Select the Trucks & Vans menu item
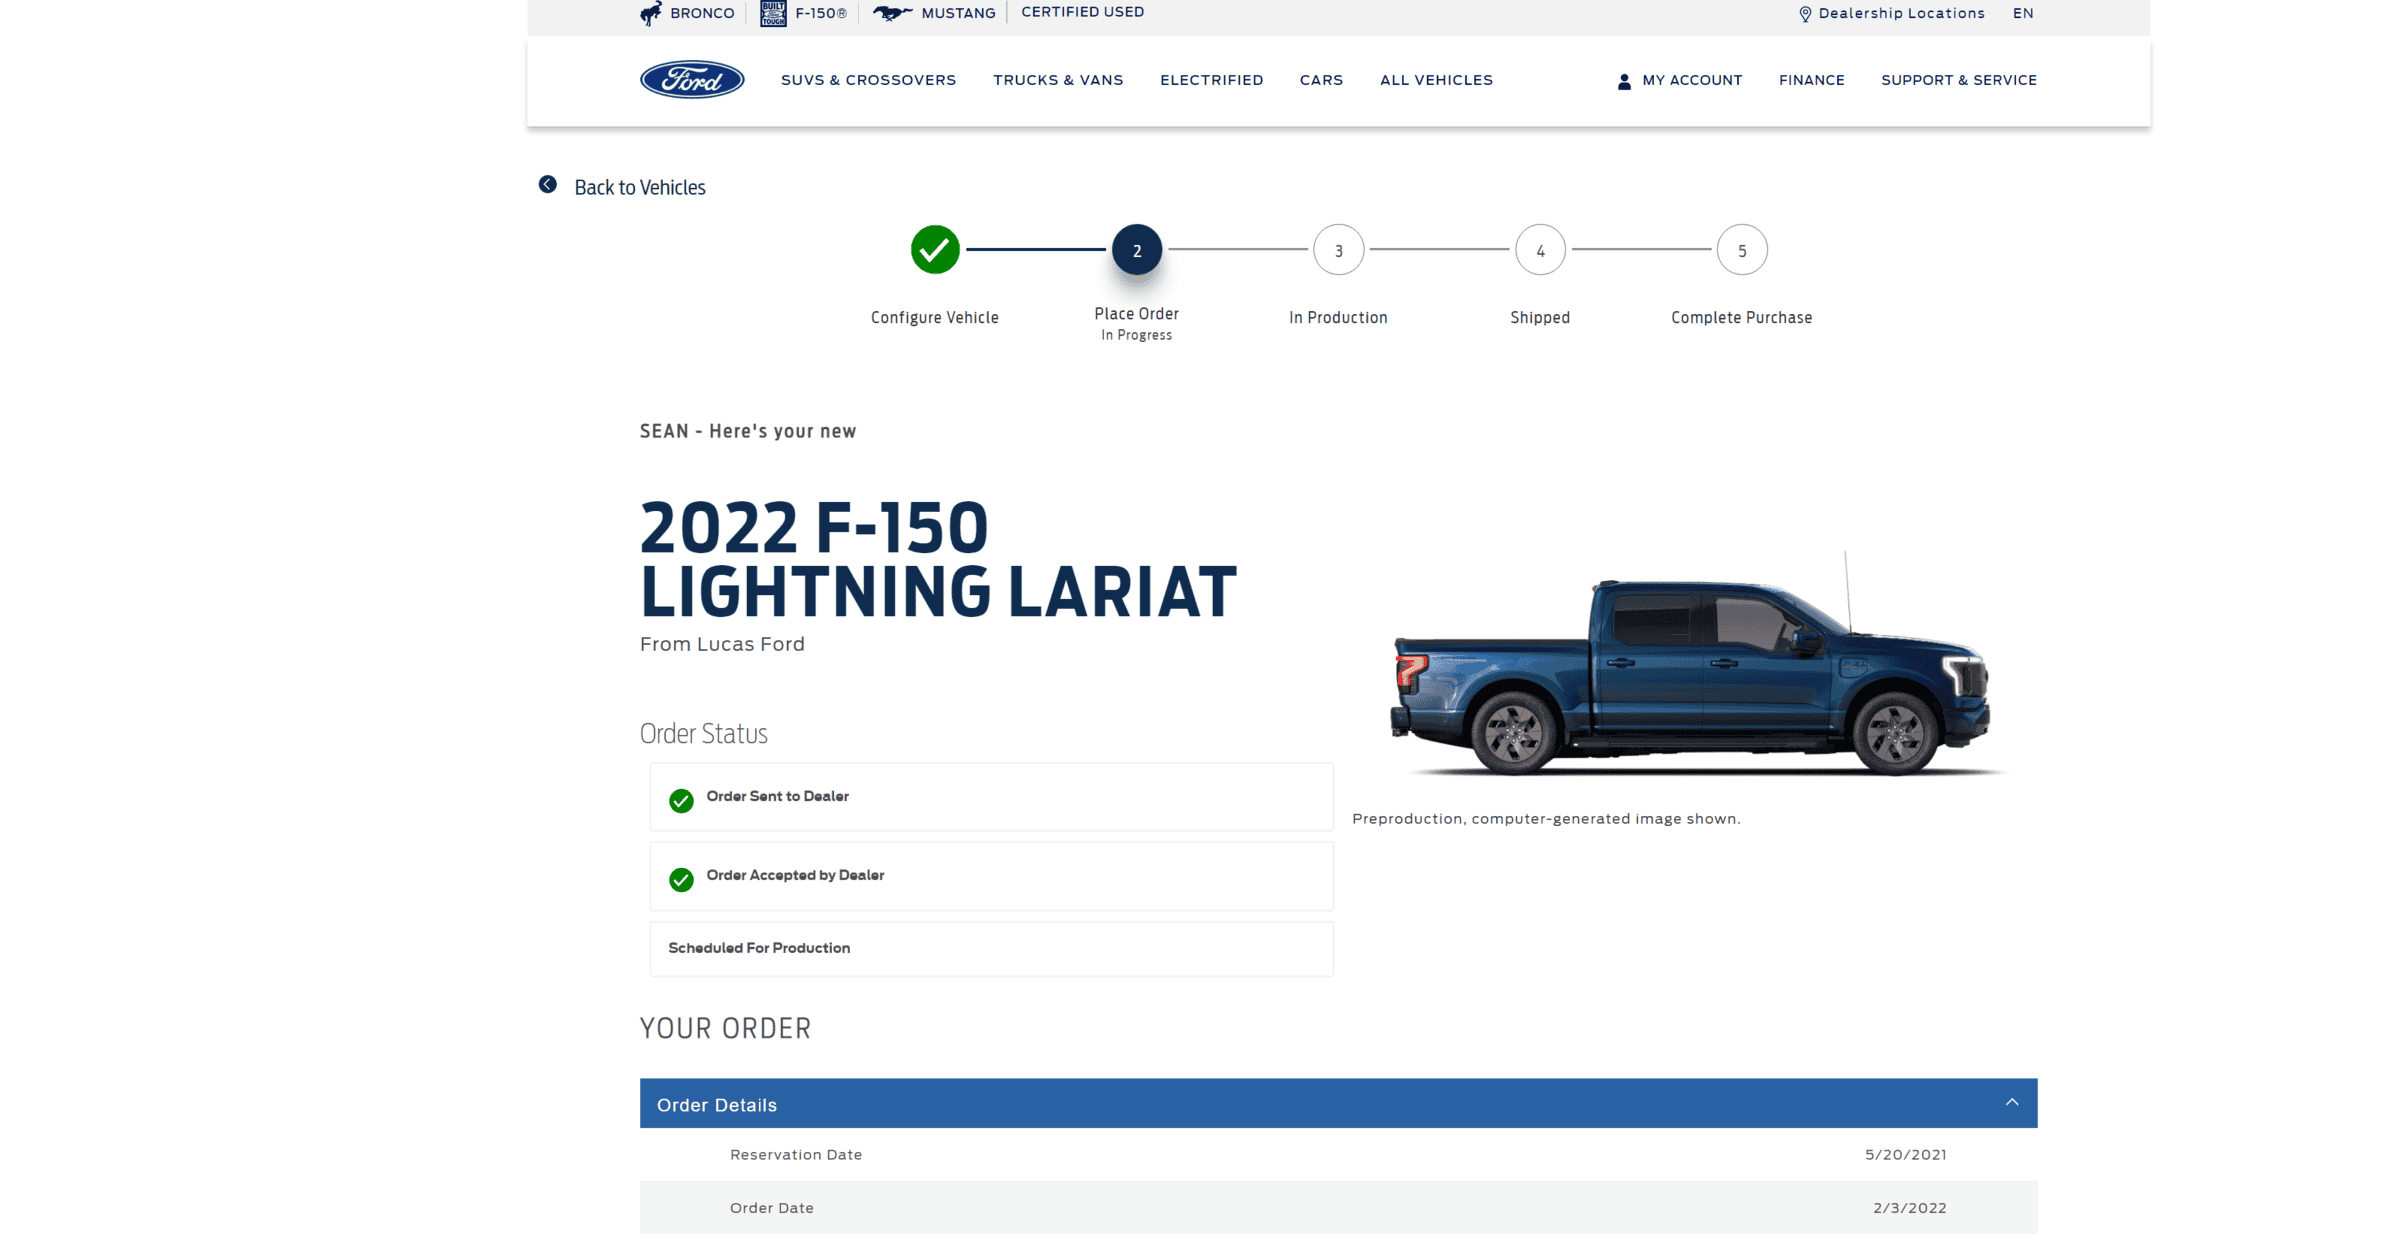The image size is (2400, 1243). (x=1059, y=79)
